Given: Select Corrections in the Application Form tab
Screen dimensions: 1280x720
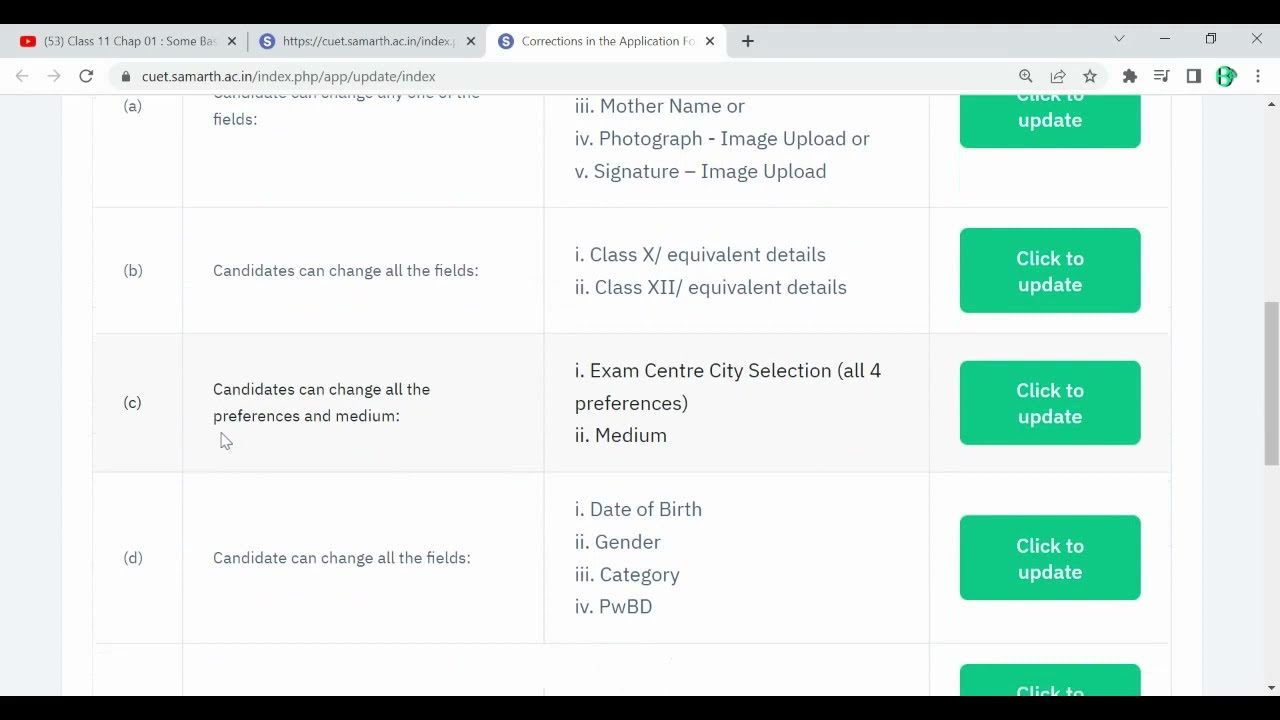Looking at the screenshot, I should (x=606, y=41).
